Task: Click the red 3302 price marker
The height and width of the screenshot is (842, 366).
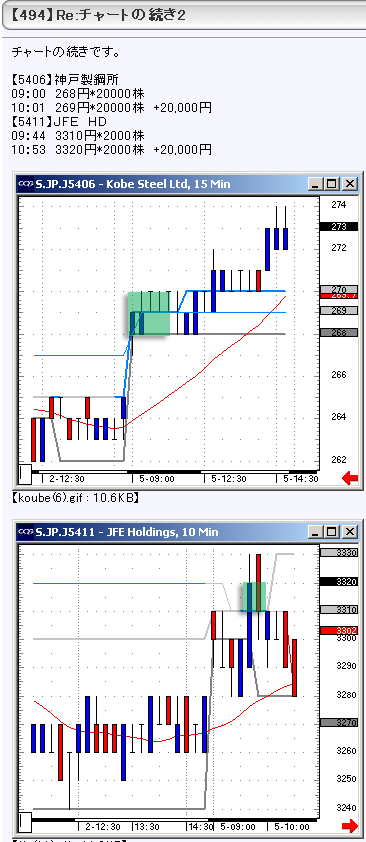Action: click(339, 630)
